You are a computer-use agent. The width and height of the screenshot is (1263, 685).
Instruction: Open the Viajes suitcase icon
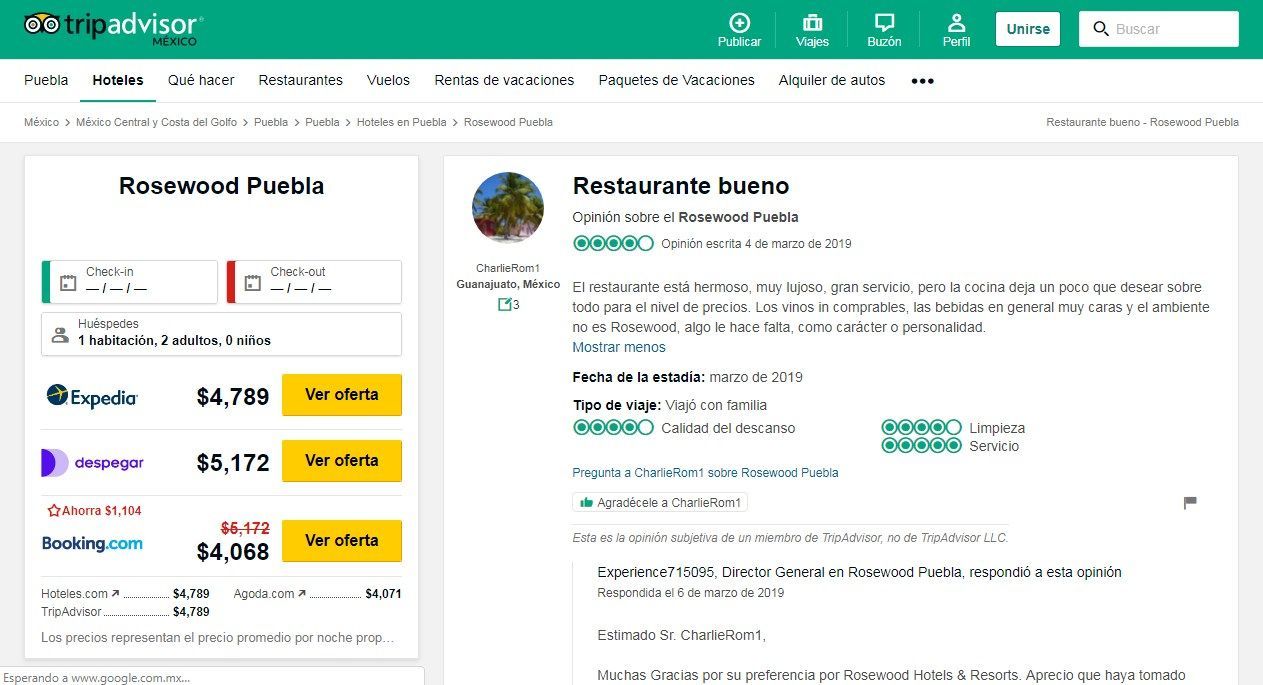click(x=812, y=22)
